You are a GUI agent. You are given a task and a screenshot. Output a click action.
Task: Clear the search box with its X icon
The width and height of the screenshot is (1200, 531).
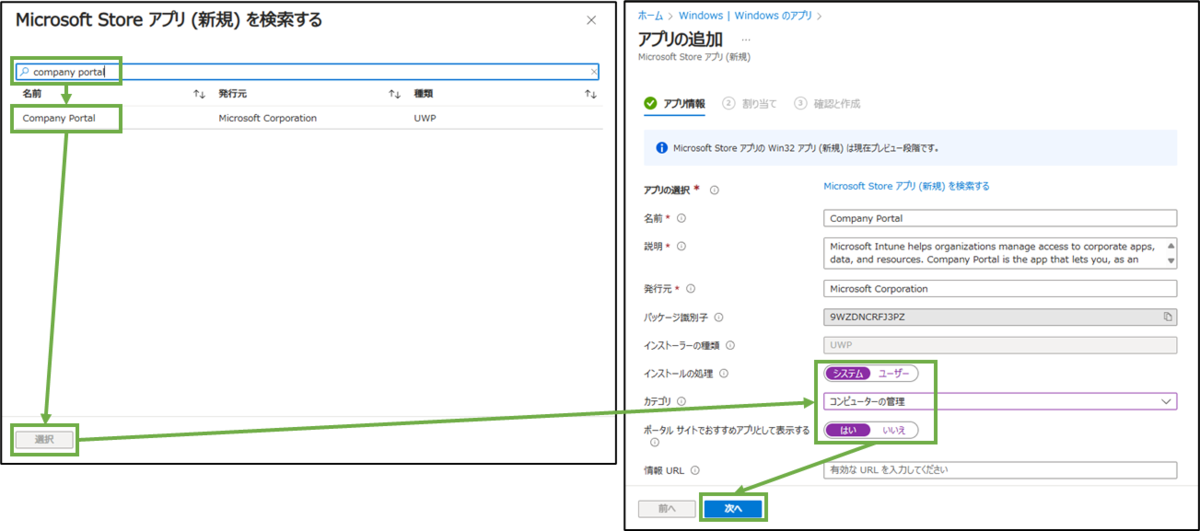594,72
